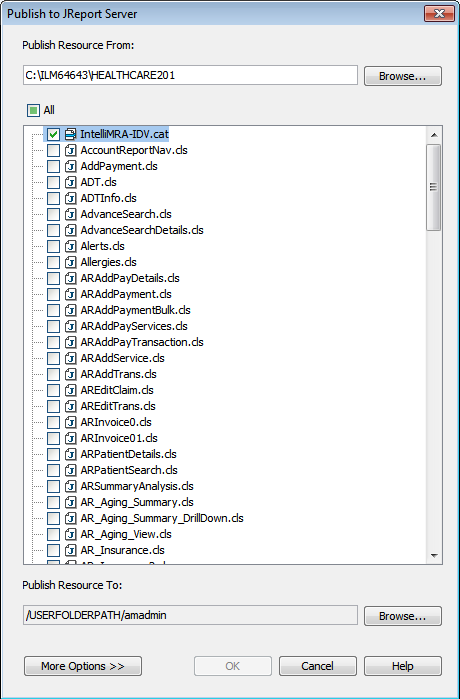Click the ARInvoice0.cls report file icon
460x699 pixels.
[70, 422]
